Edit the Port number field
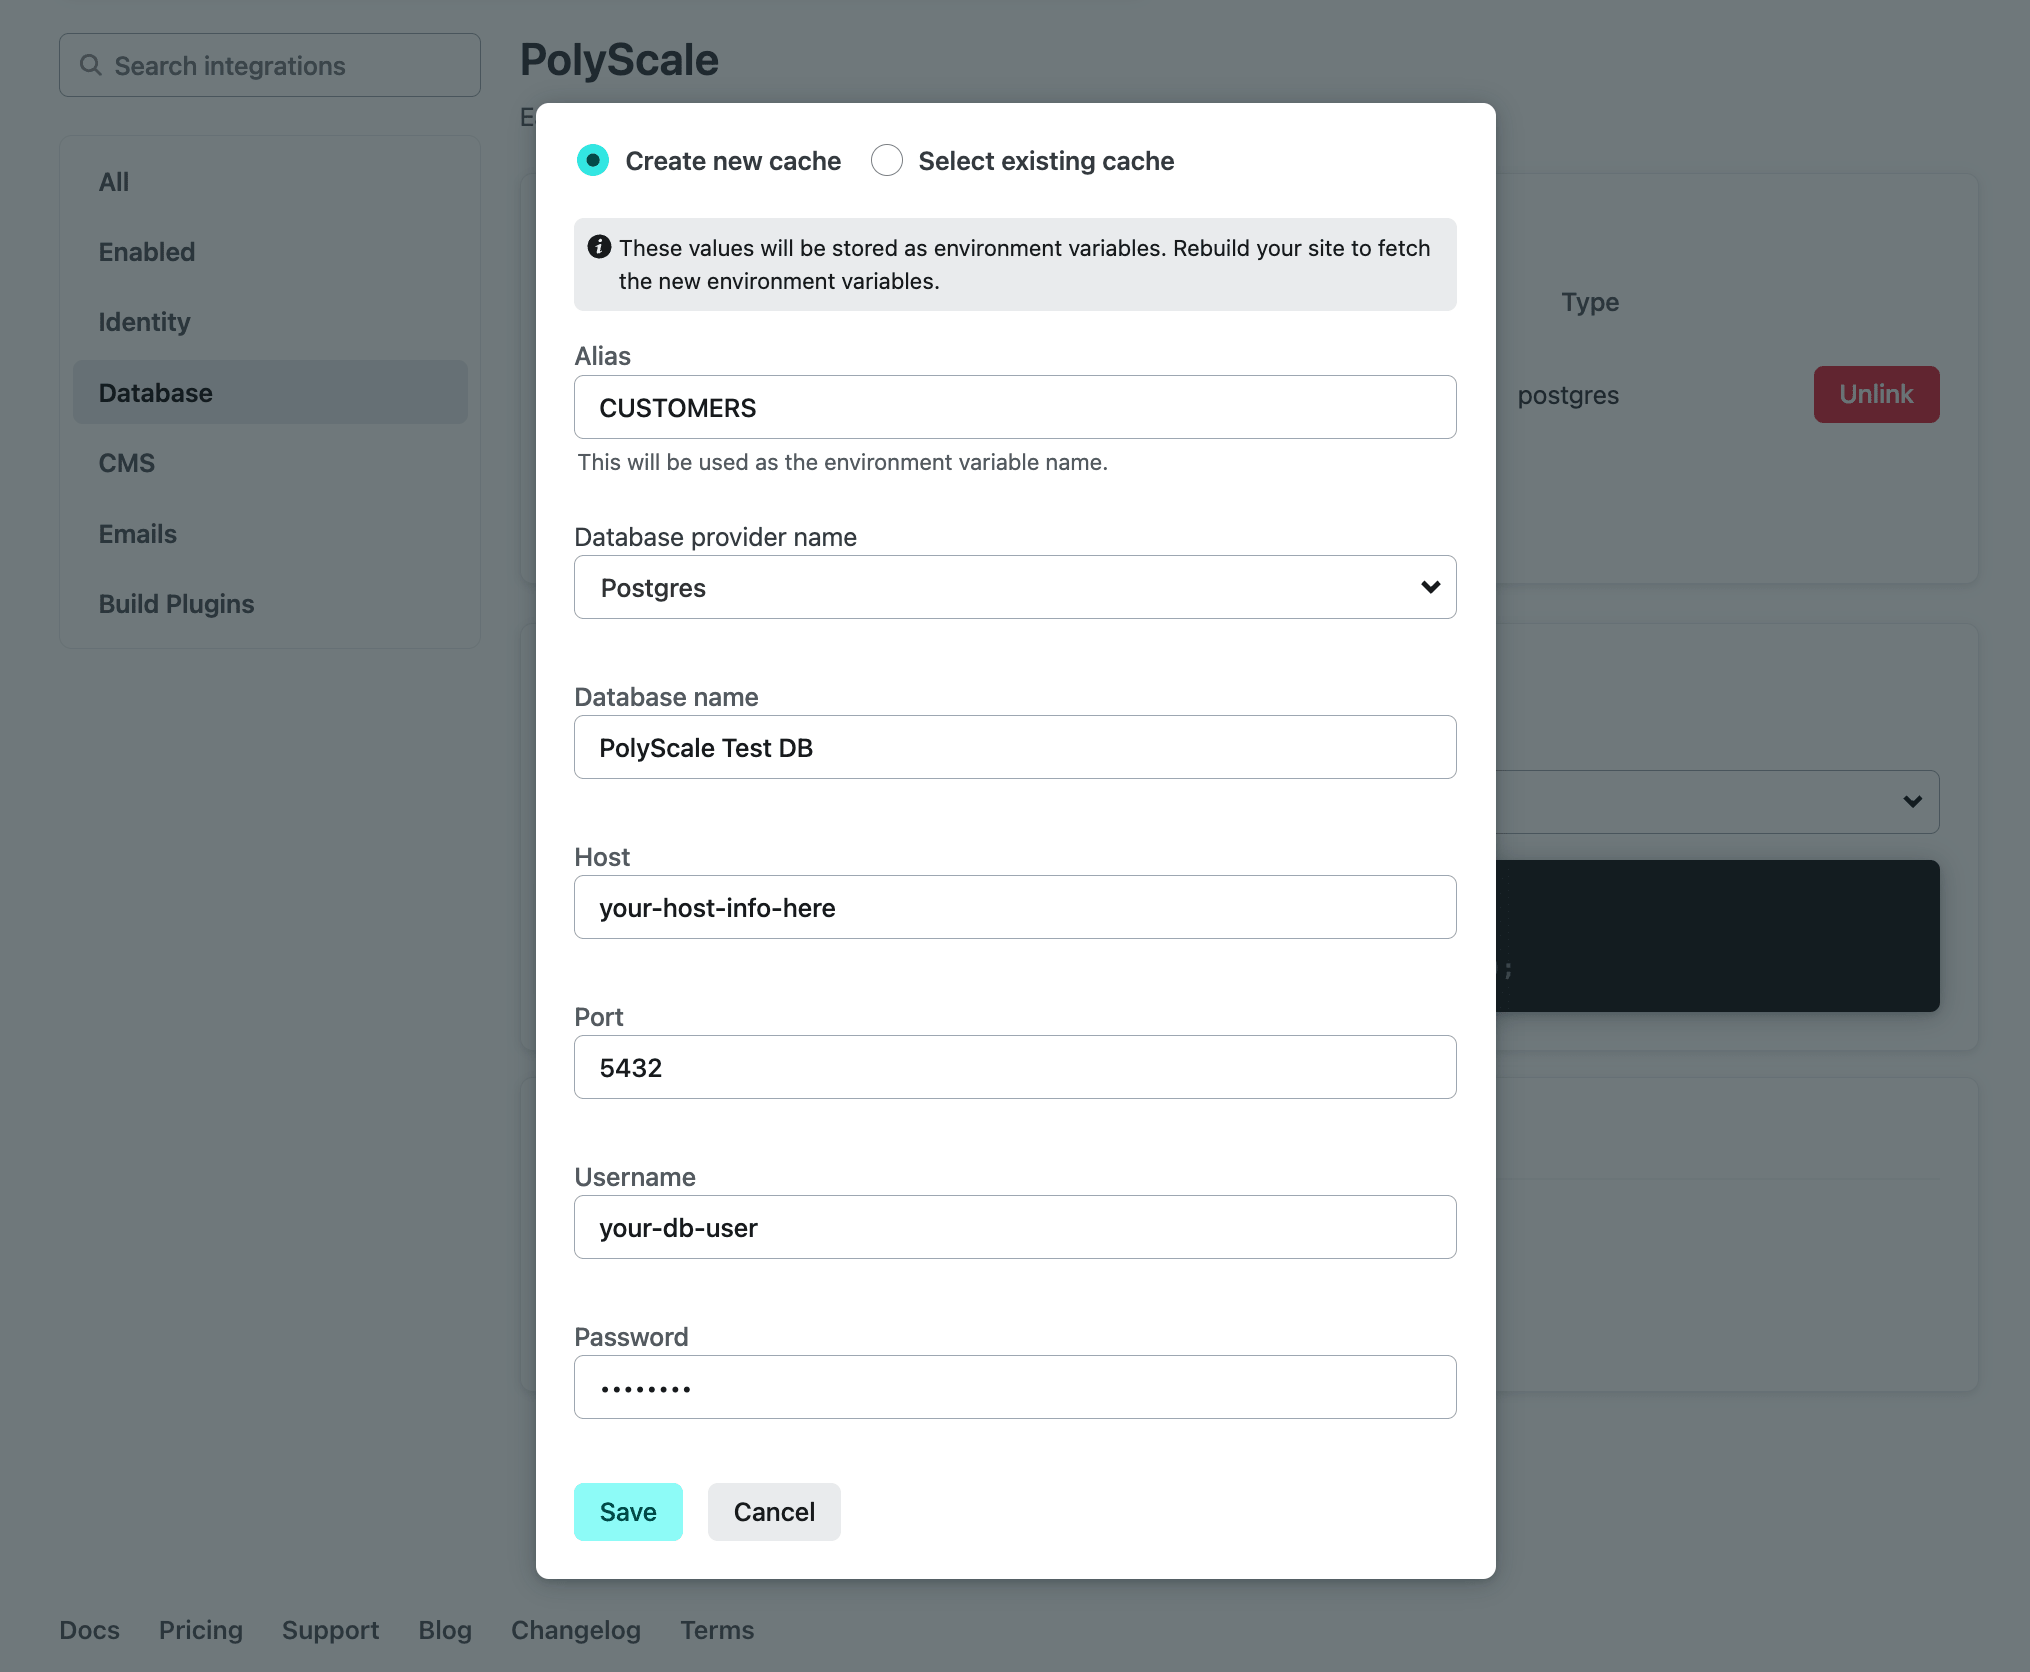 point(1014,1067)
